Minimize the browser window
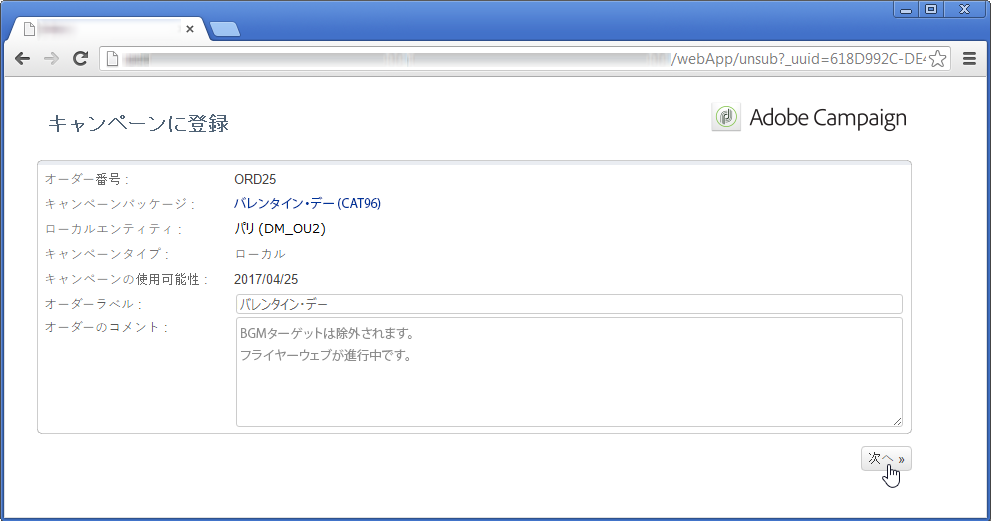The image size is (994, 522). (906, 9)
